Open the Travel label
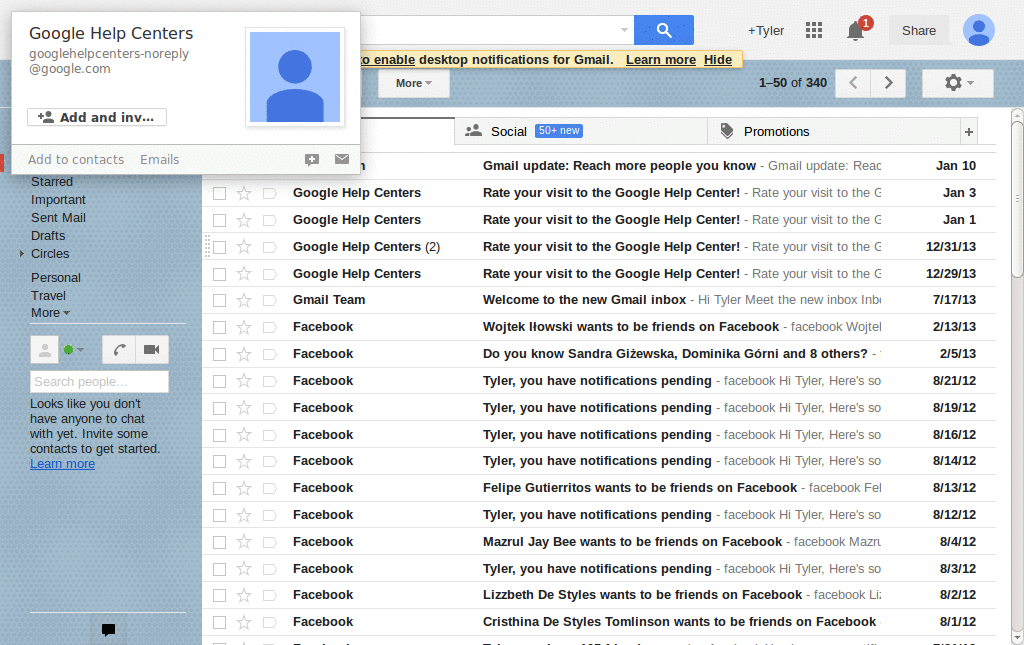Viewport: 1024px width, 645px height. pyautogui.click(x=48, y=296)
